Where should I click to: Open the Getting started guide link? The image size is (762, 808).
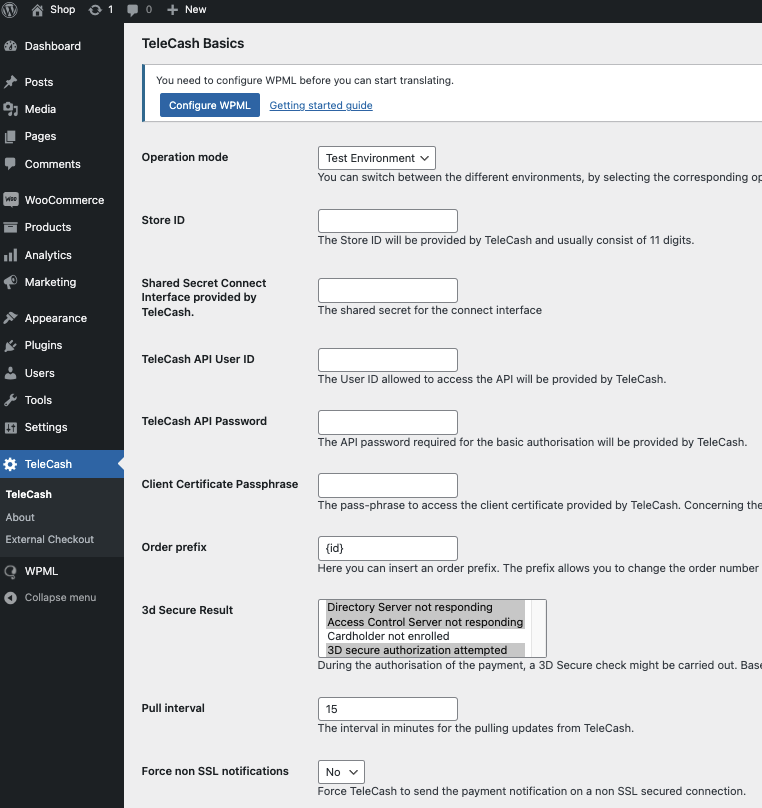320,105
